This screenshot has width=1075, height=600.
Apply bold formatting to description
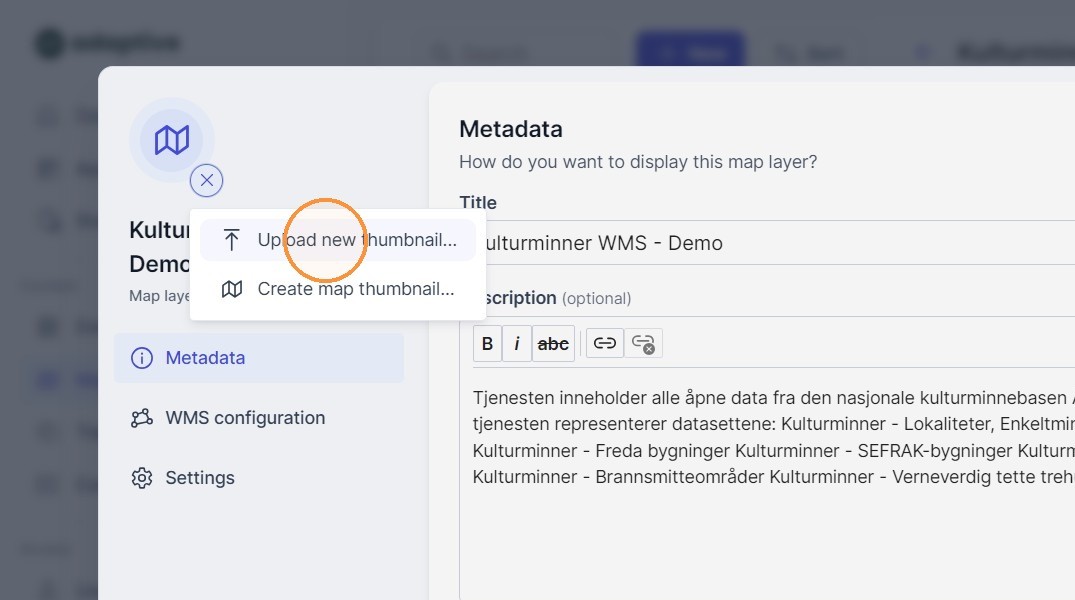pyautogui.click(x=487, y=344)
